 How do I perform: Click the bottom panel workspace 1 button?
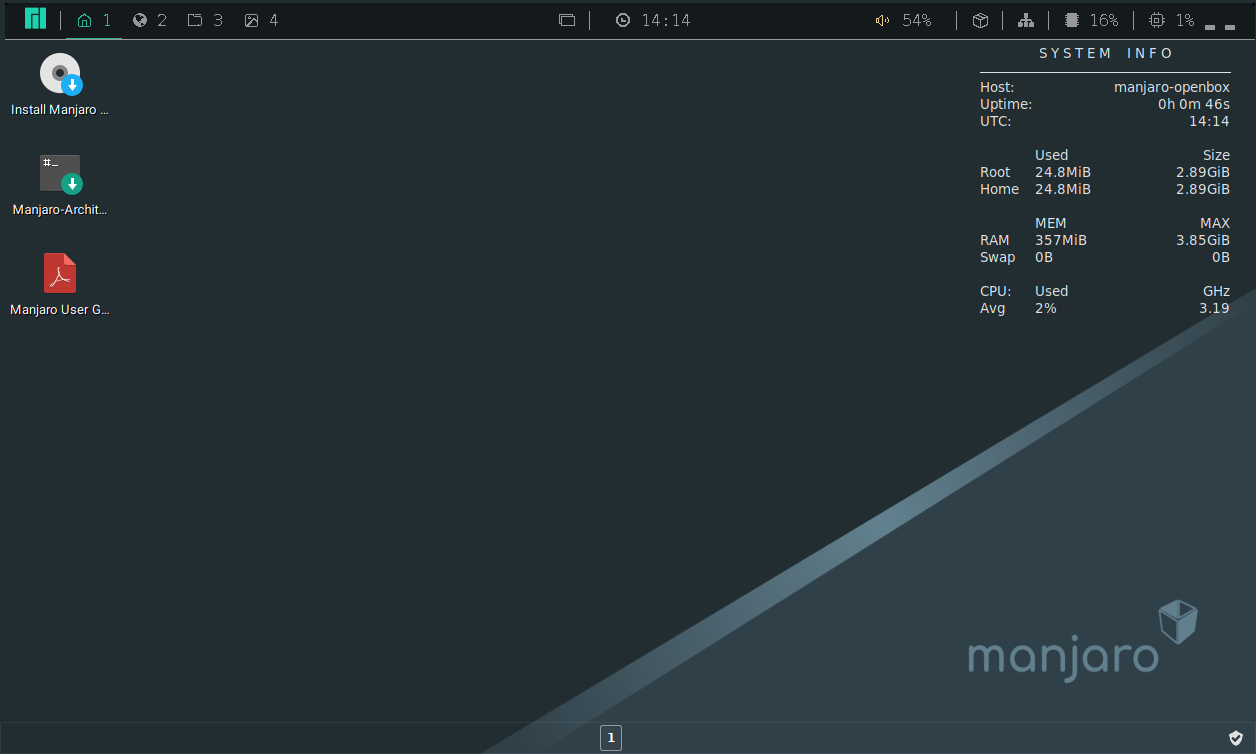[611, 738]
